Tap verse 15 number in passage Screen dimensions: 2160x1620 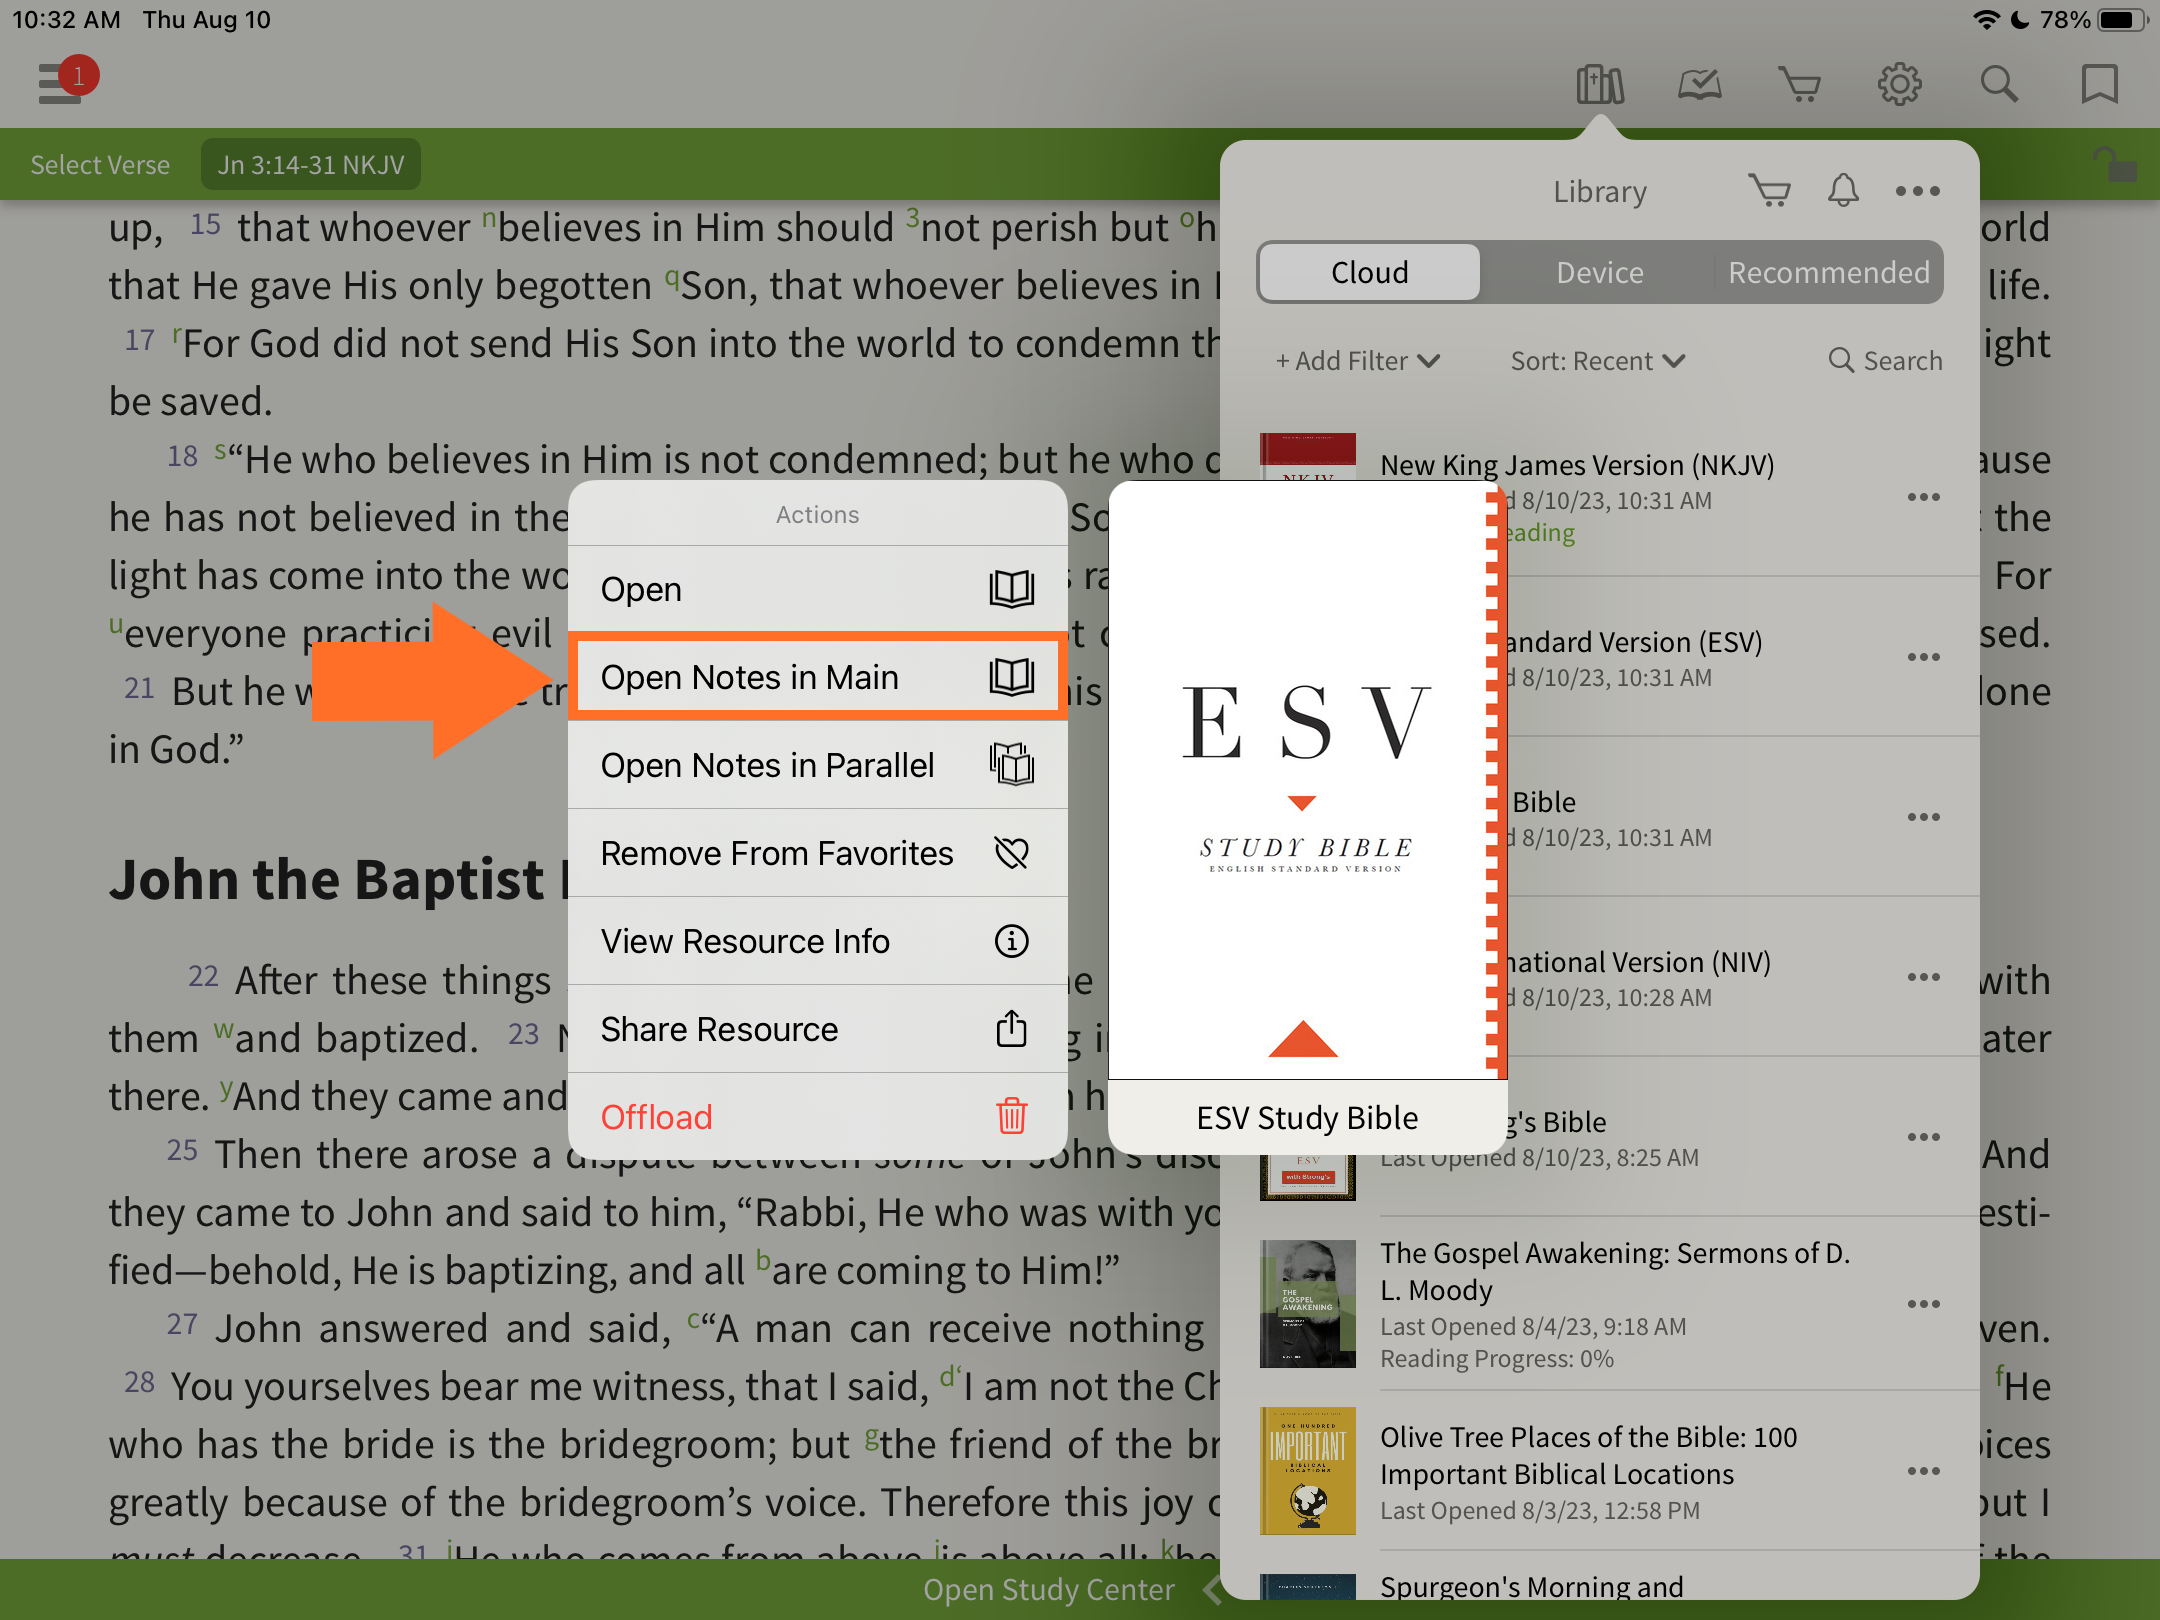point(205,224)
